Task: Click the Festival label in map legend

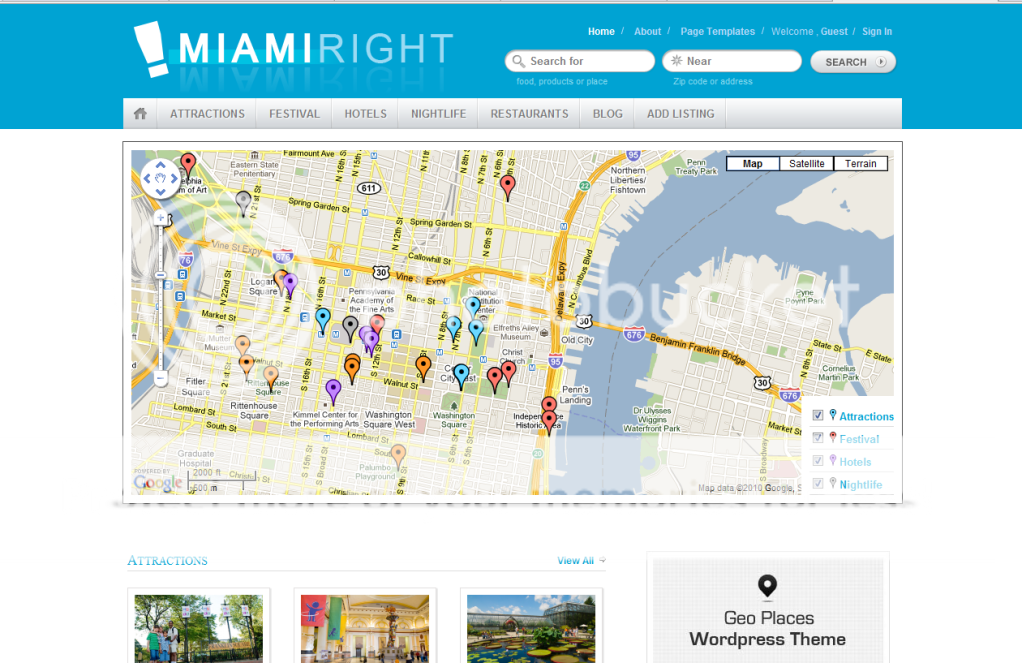Action: (x=859, y=439)
